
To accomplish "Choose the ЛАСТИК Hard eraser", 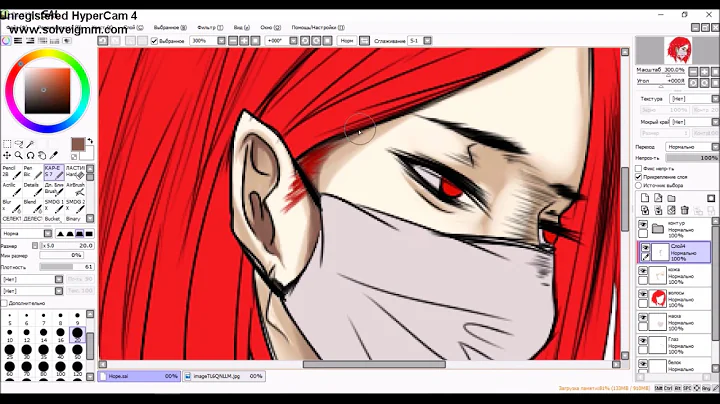I will tap(75, 172).
